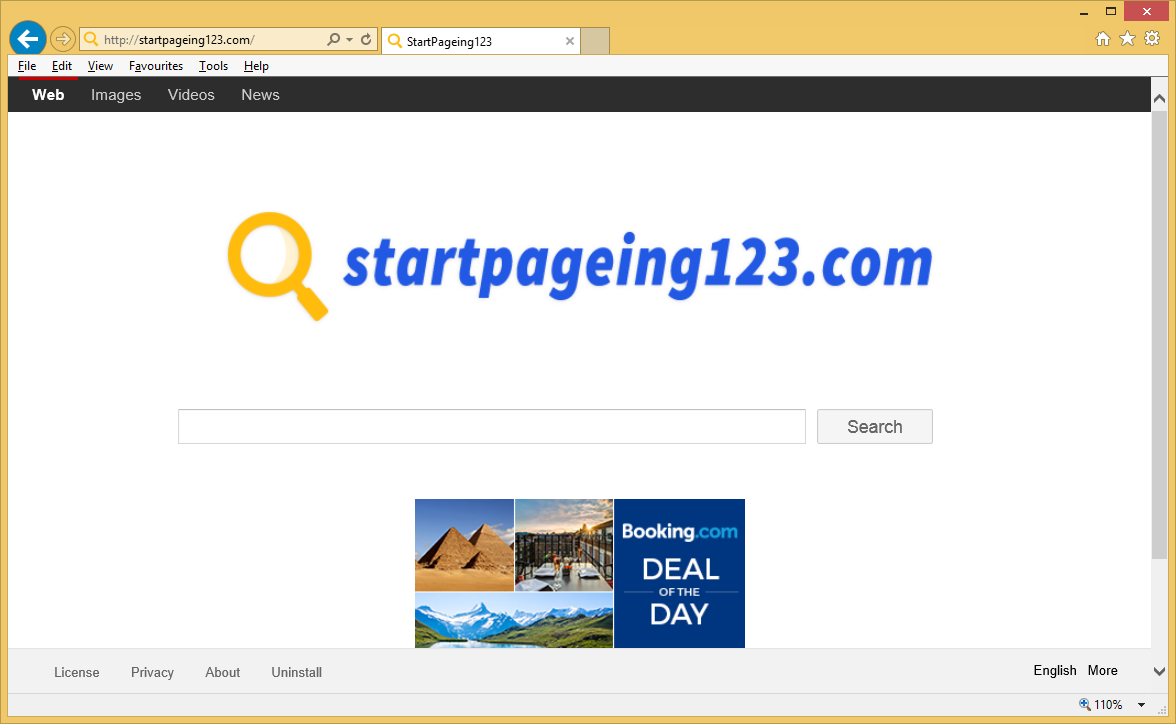The height and width of the screenshot is (724, 1176).
Task: Click the scrollbar up arrow
Action: pyautogui.click(x=1160, y=98)
